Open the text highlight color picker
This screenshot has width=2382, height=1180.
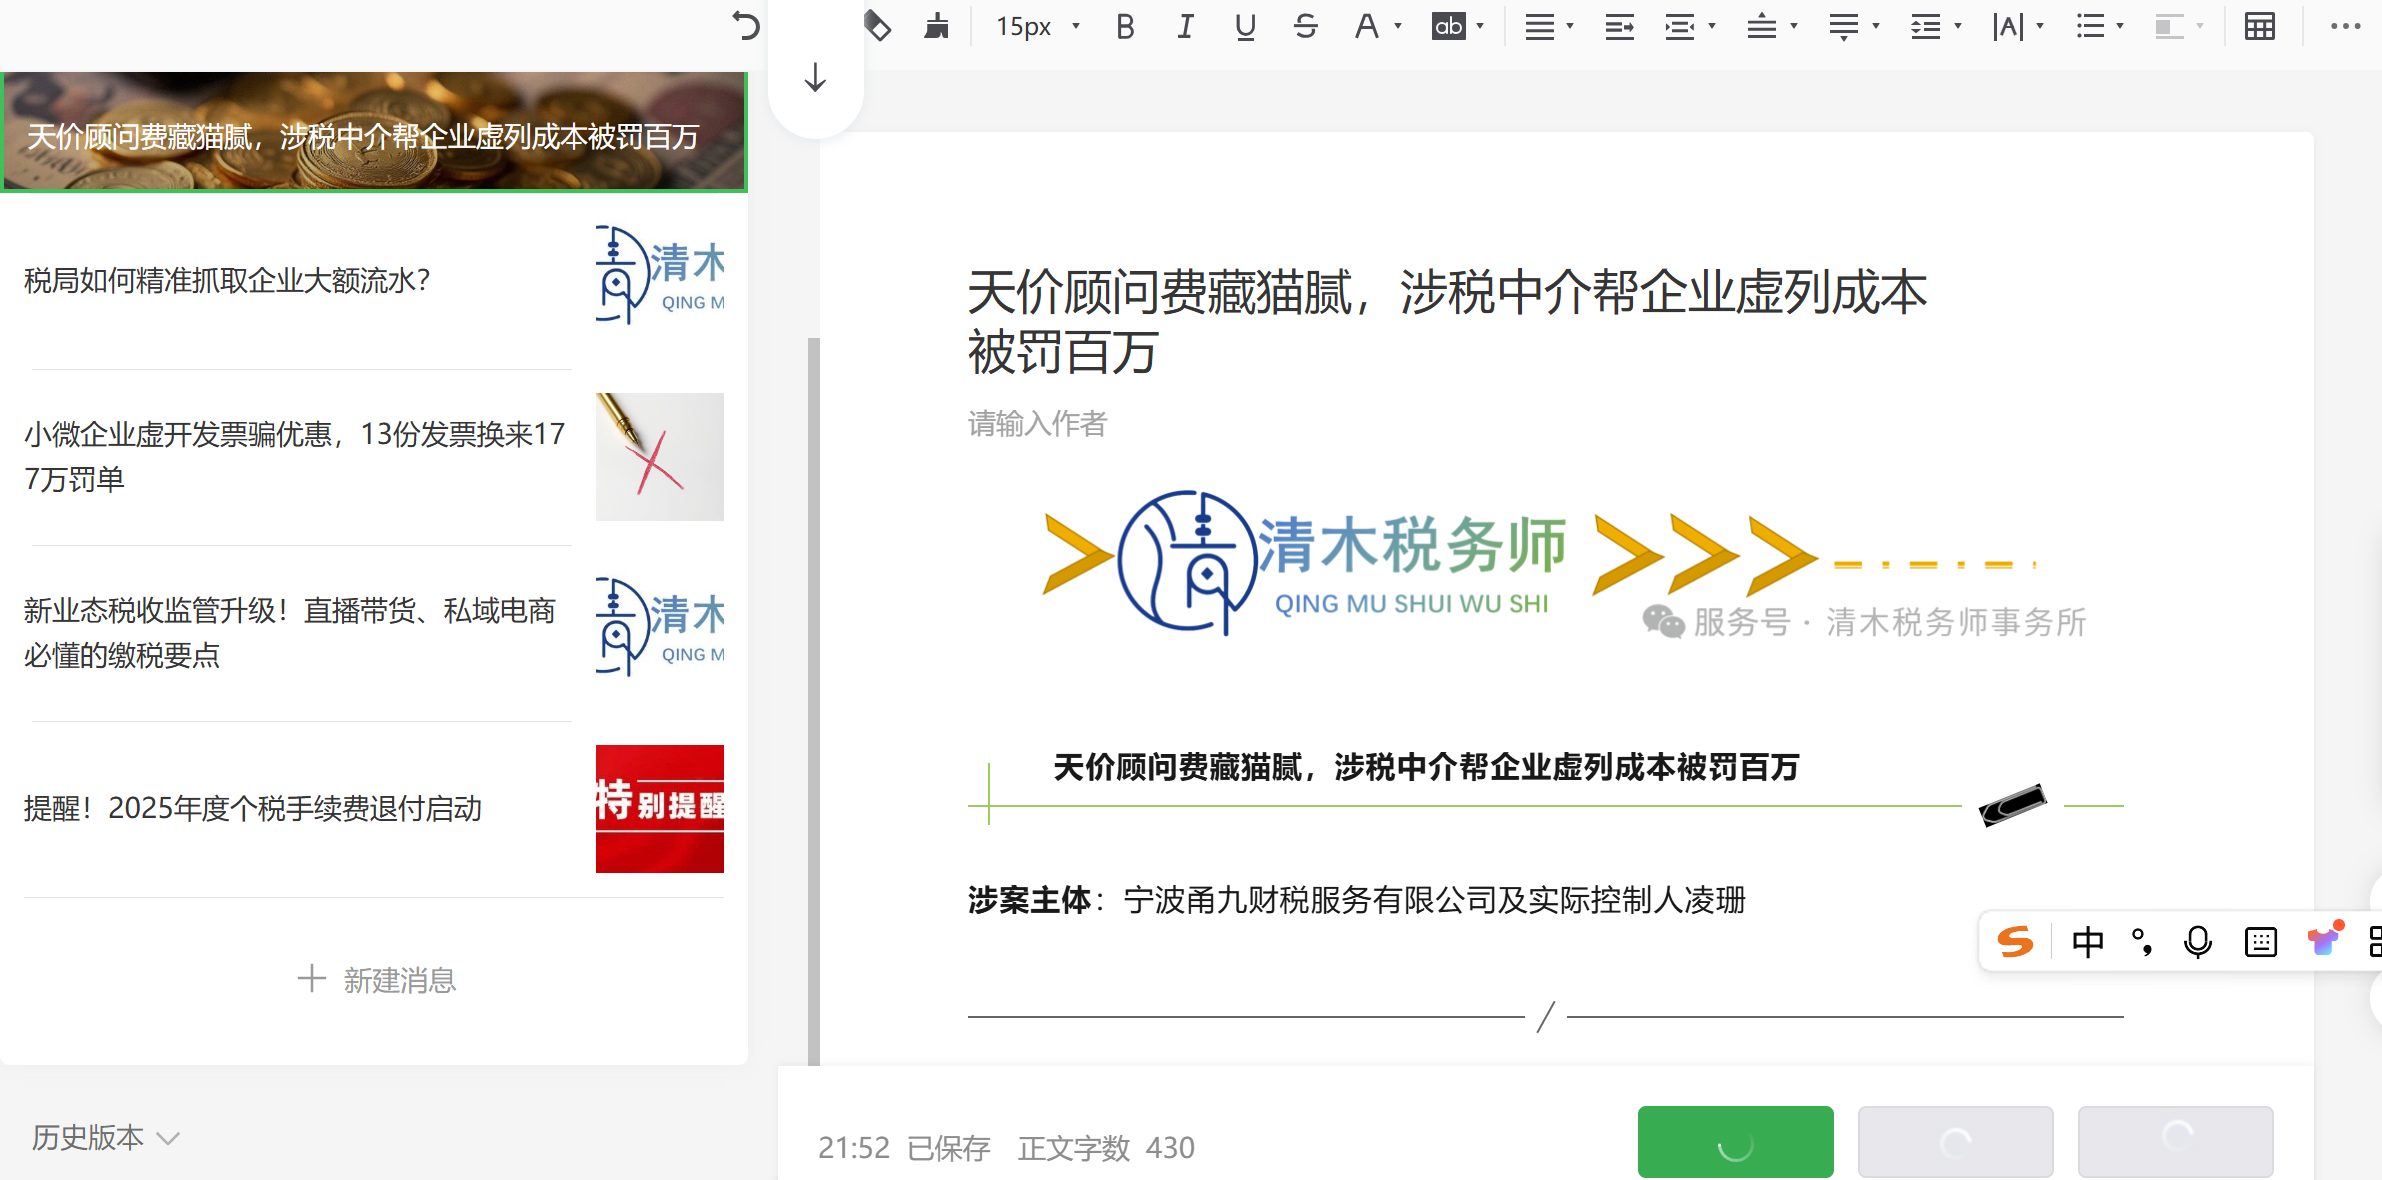coord(1449,26)
